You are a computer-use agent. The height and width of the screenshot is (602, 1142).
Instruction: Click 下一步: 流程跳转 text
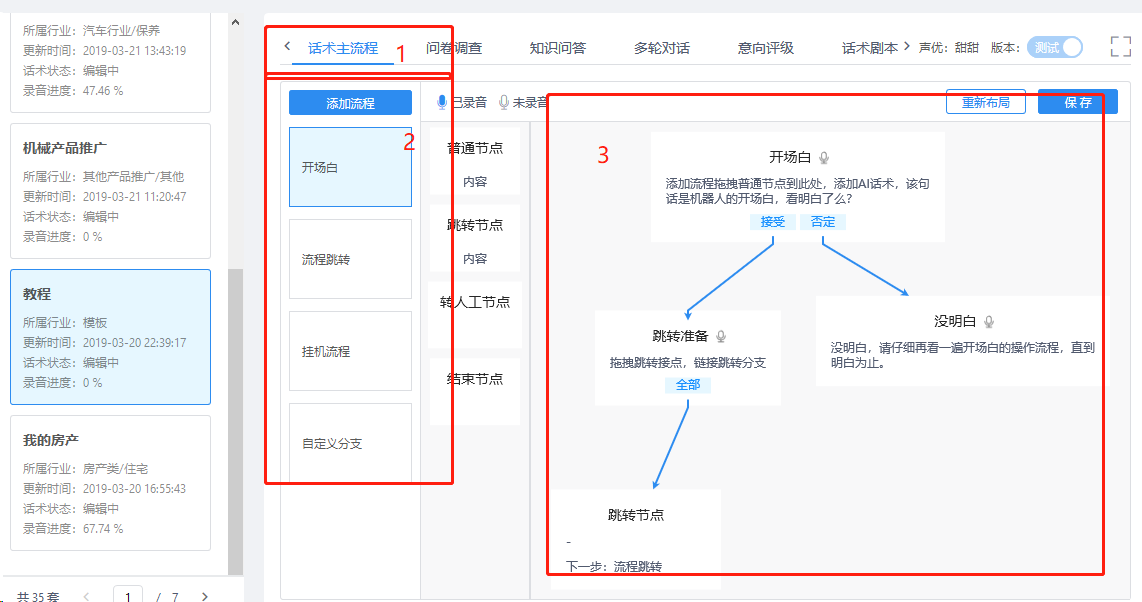[x=614, y=566]
